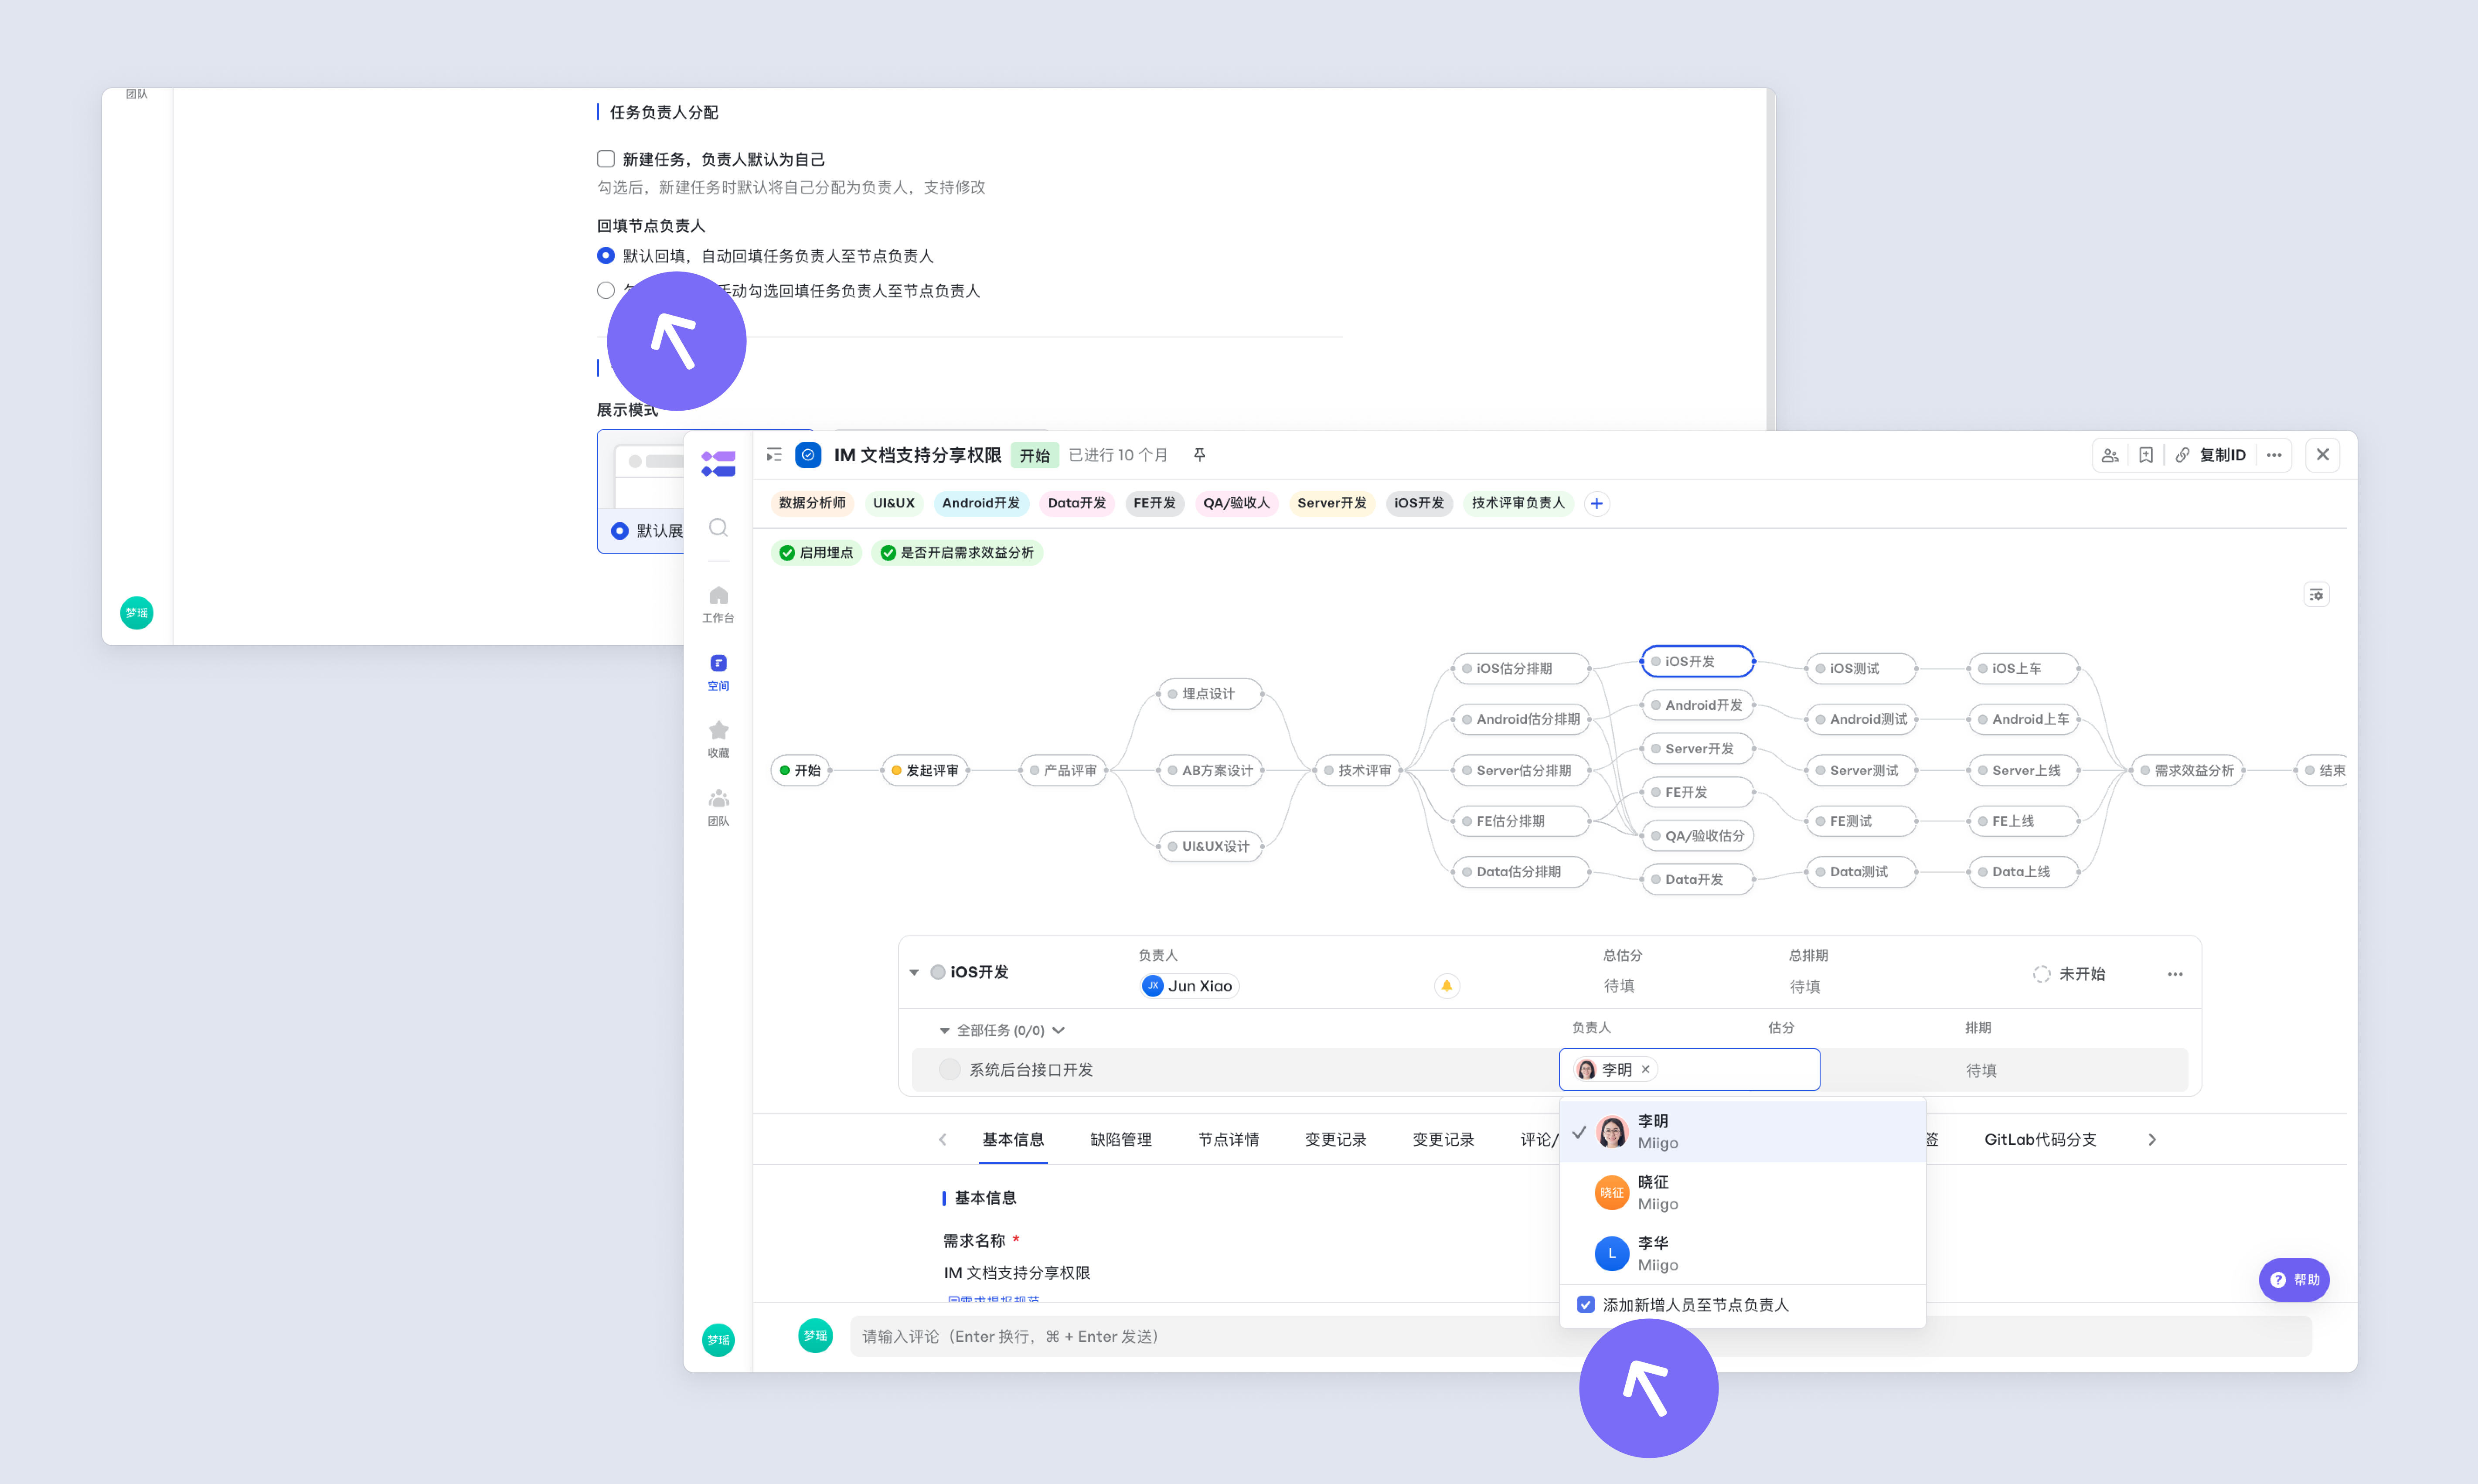This screenshot has height=1484, width=2478.
Task: Click the Android开发 role tag
Action: click(981, 503)
